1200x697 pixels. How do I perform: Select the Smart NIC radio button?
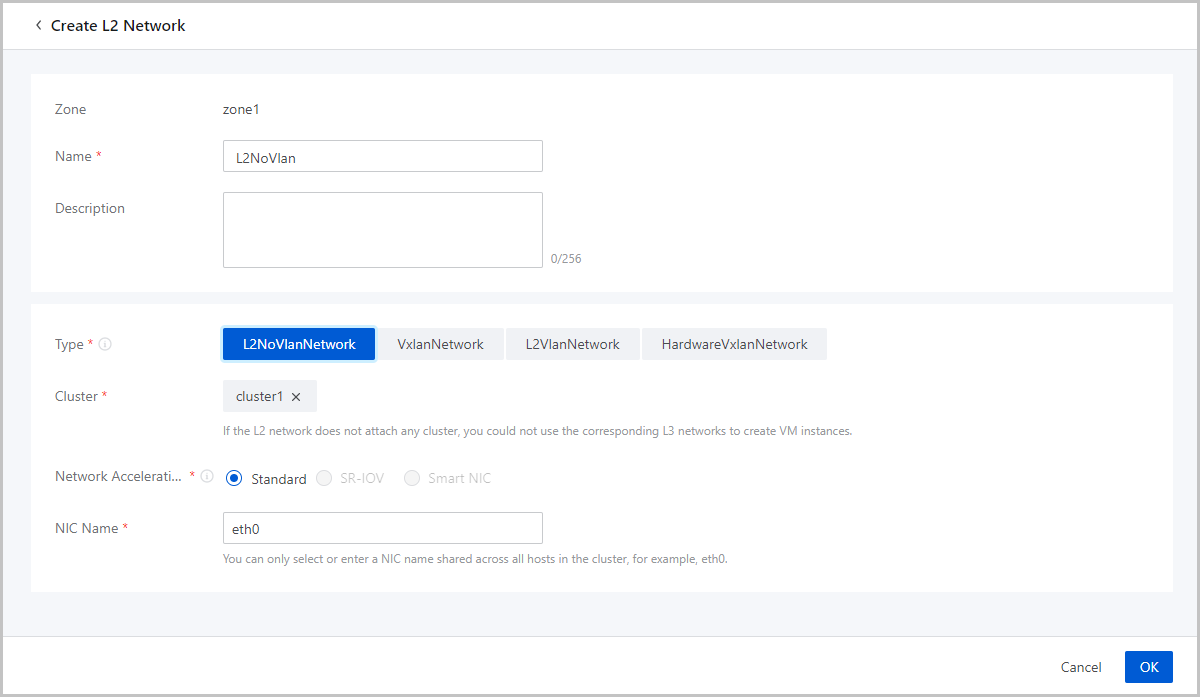[412, 478]
